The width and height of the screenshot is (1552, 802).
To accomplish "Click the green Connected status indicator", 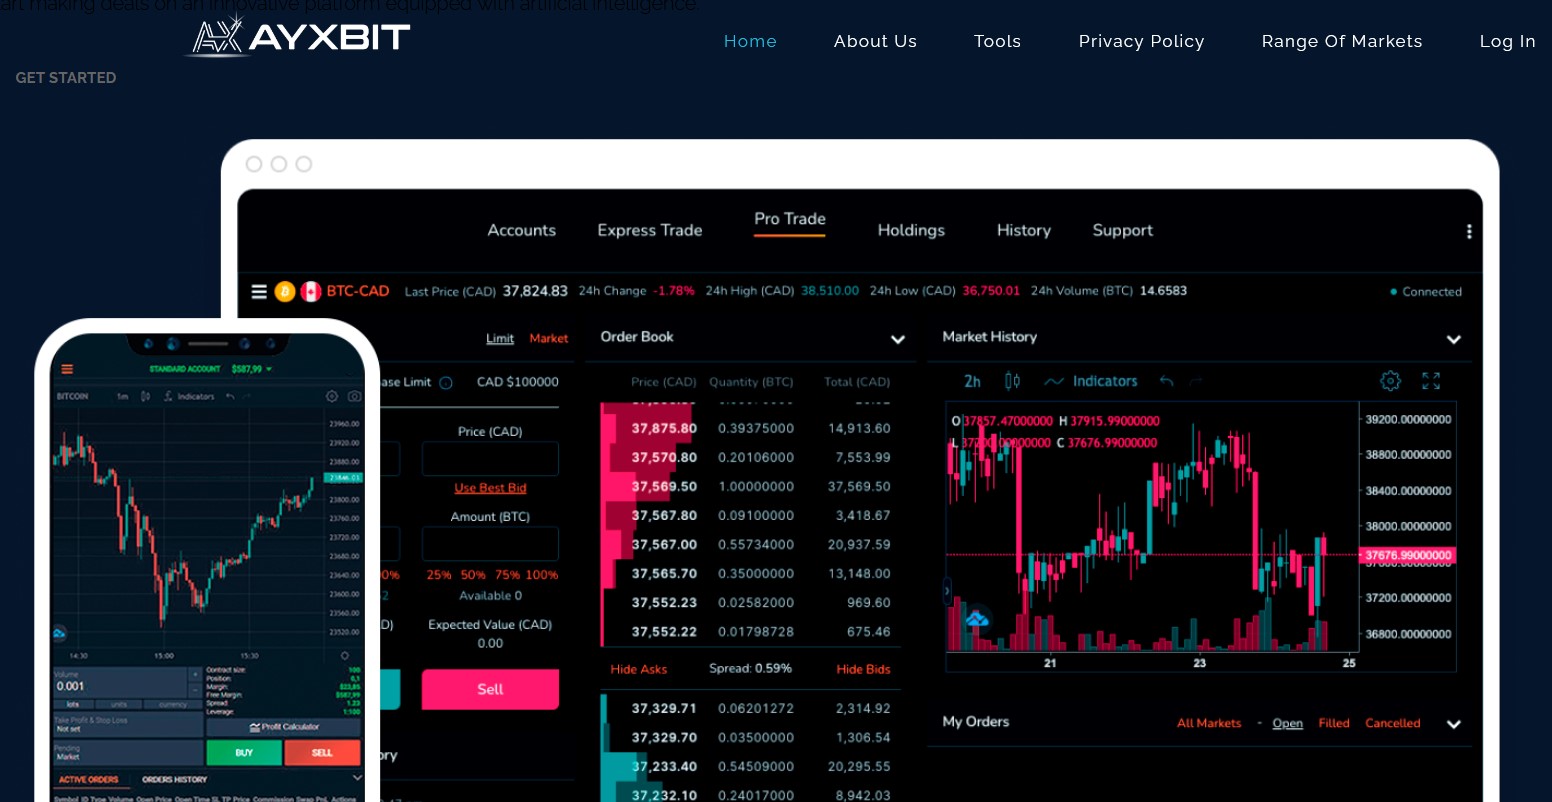I will tap(1426, 292).
